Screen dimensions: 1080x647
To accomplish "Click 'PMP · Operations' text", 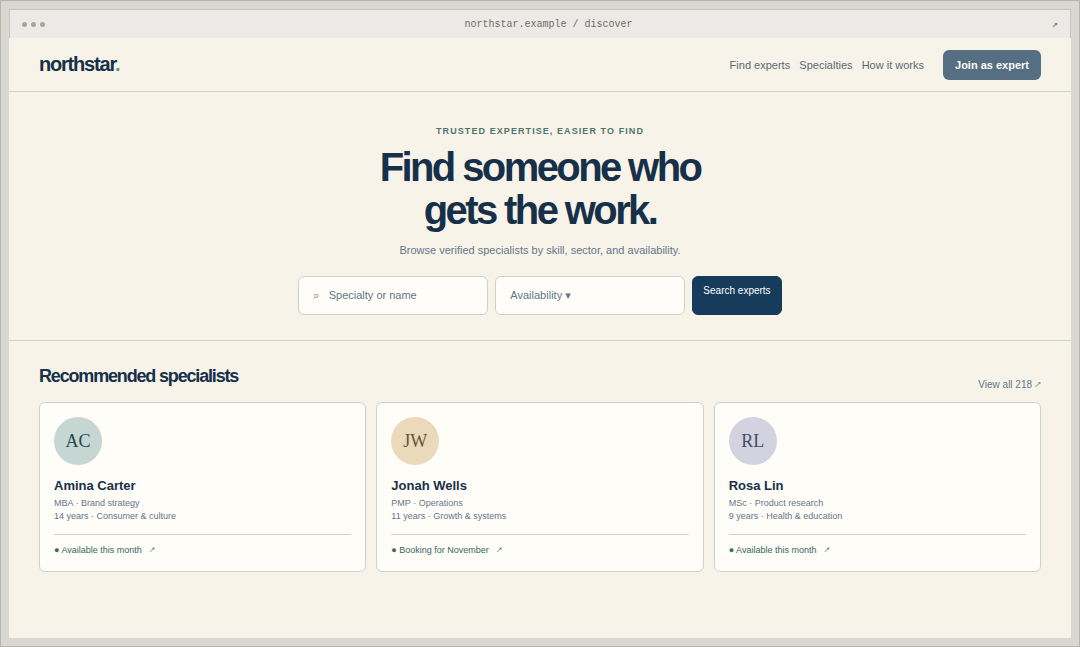I will point(427,503).
